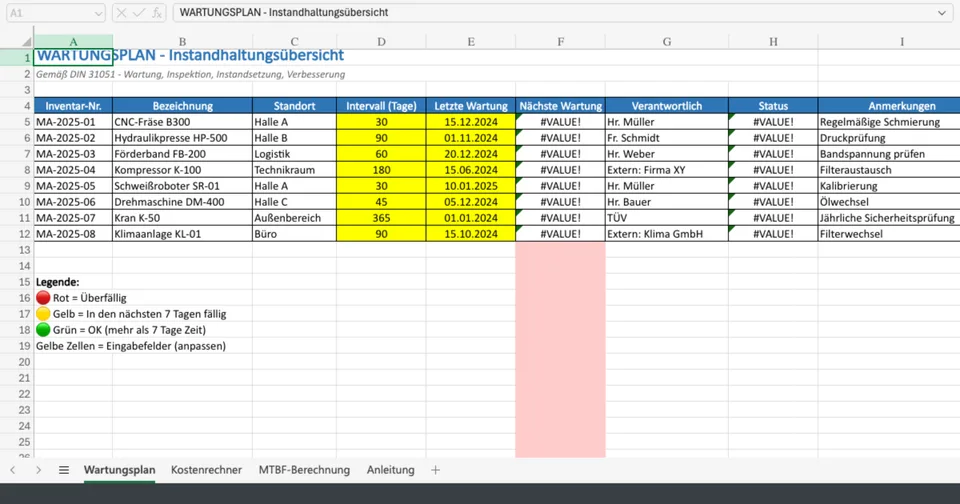Click the select-all corner above row 1

click(16, 42)
